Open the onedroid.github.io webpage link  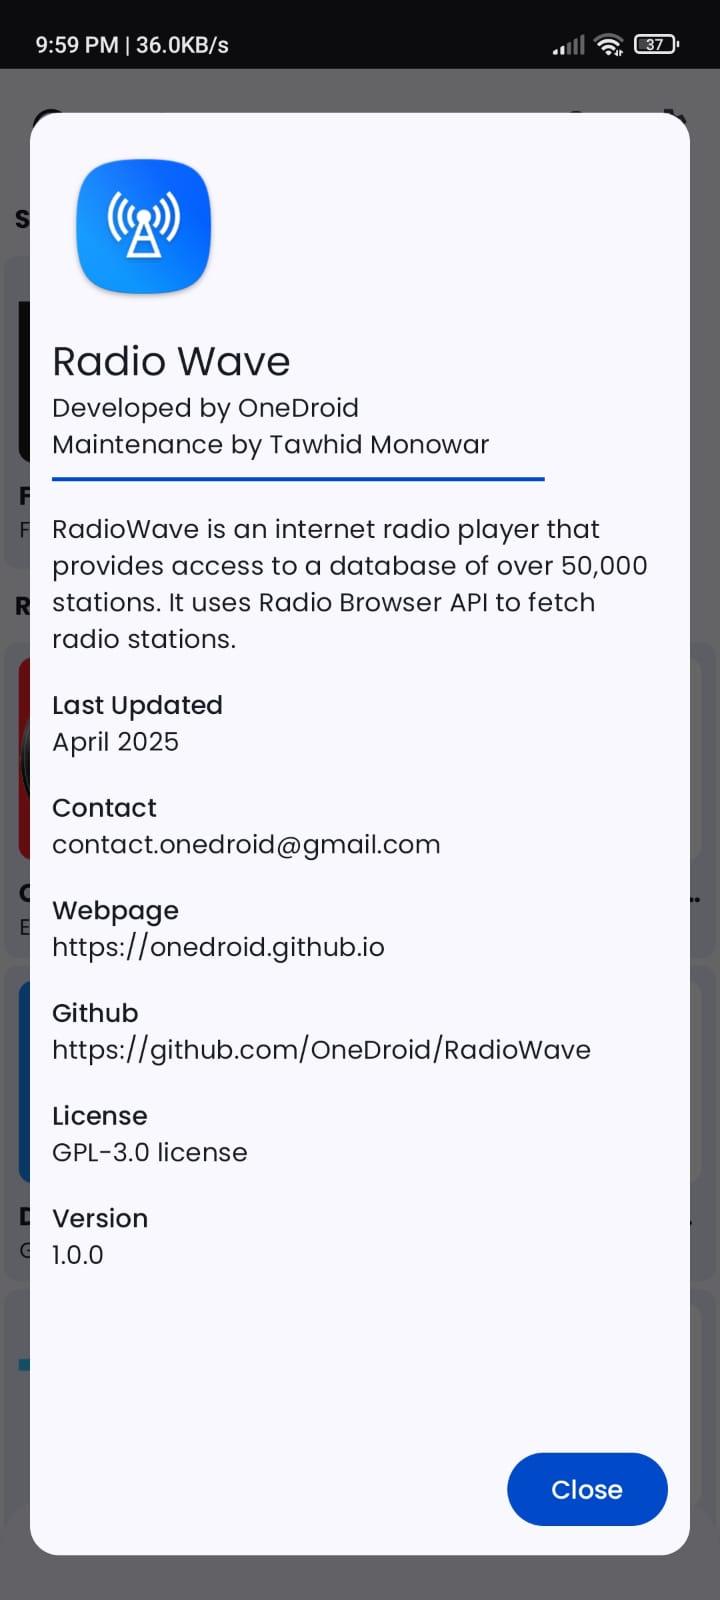(x=218, y=947)
